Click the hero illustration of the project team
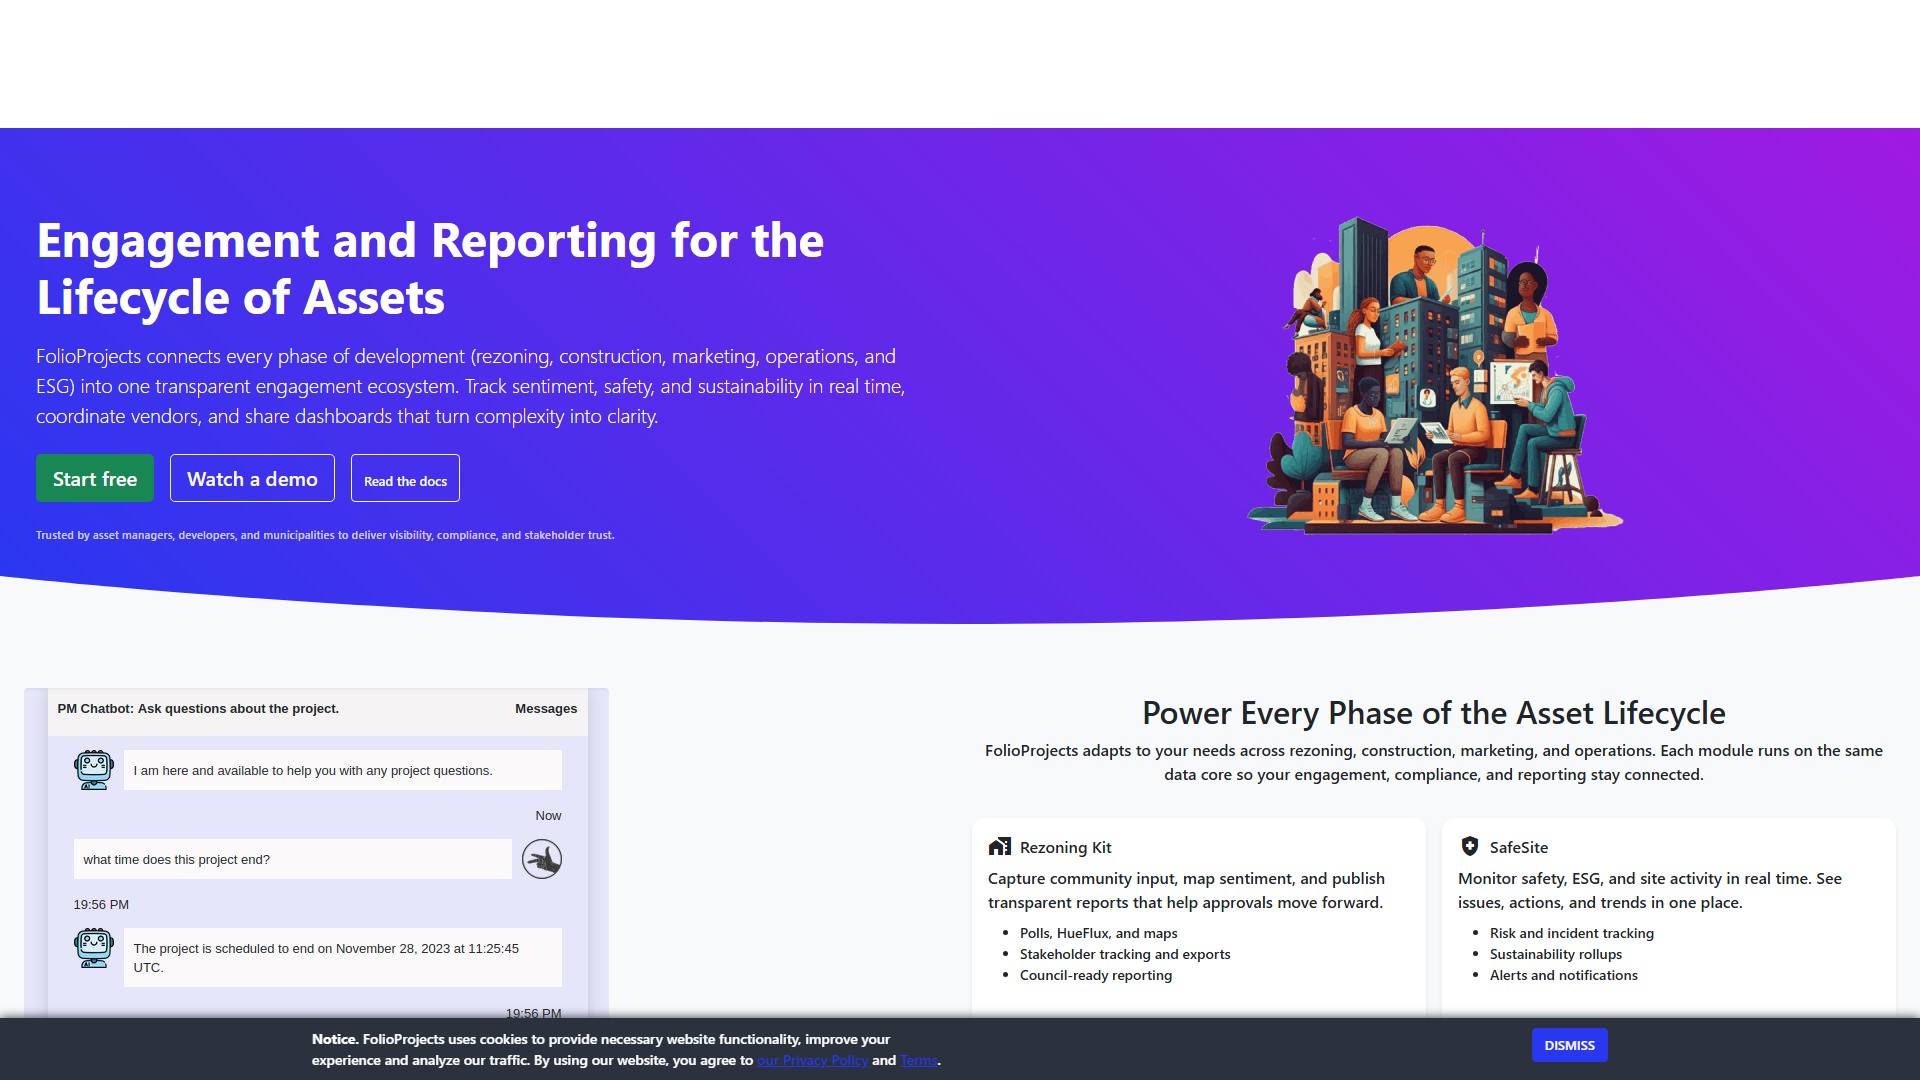This screenshot has height=1080, width=1920. (1435, 375)
